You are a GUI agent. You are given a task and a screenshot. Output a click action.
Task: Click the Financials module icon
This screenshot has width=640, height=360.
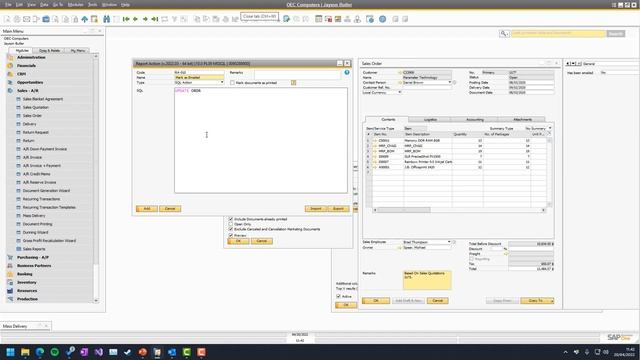point(10,66)
